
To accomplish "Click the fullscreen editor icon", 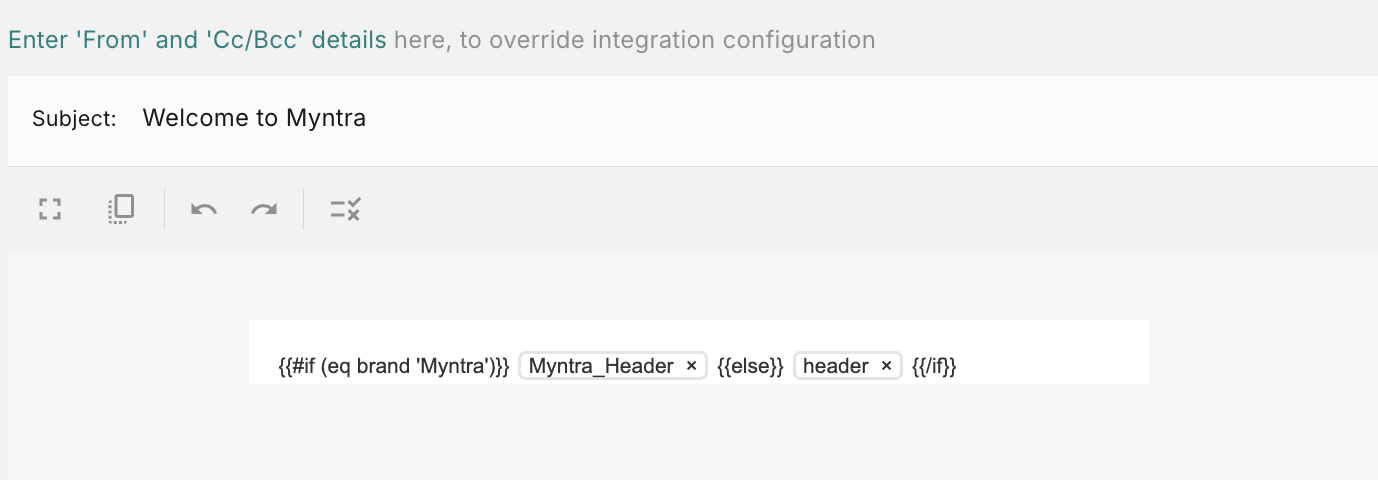I will tap(50, 209).
